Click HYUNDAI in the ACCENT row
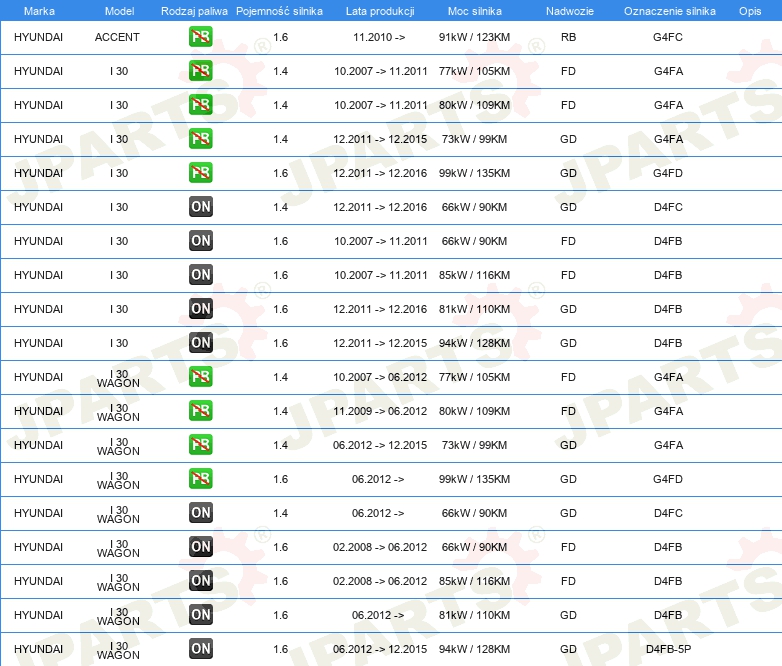The width and height of the screenshot is (782, 666). click(x=38, y=37)
